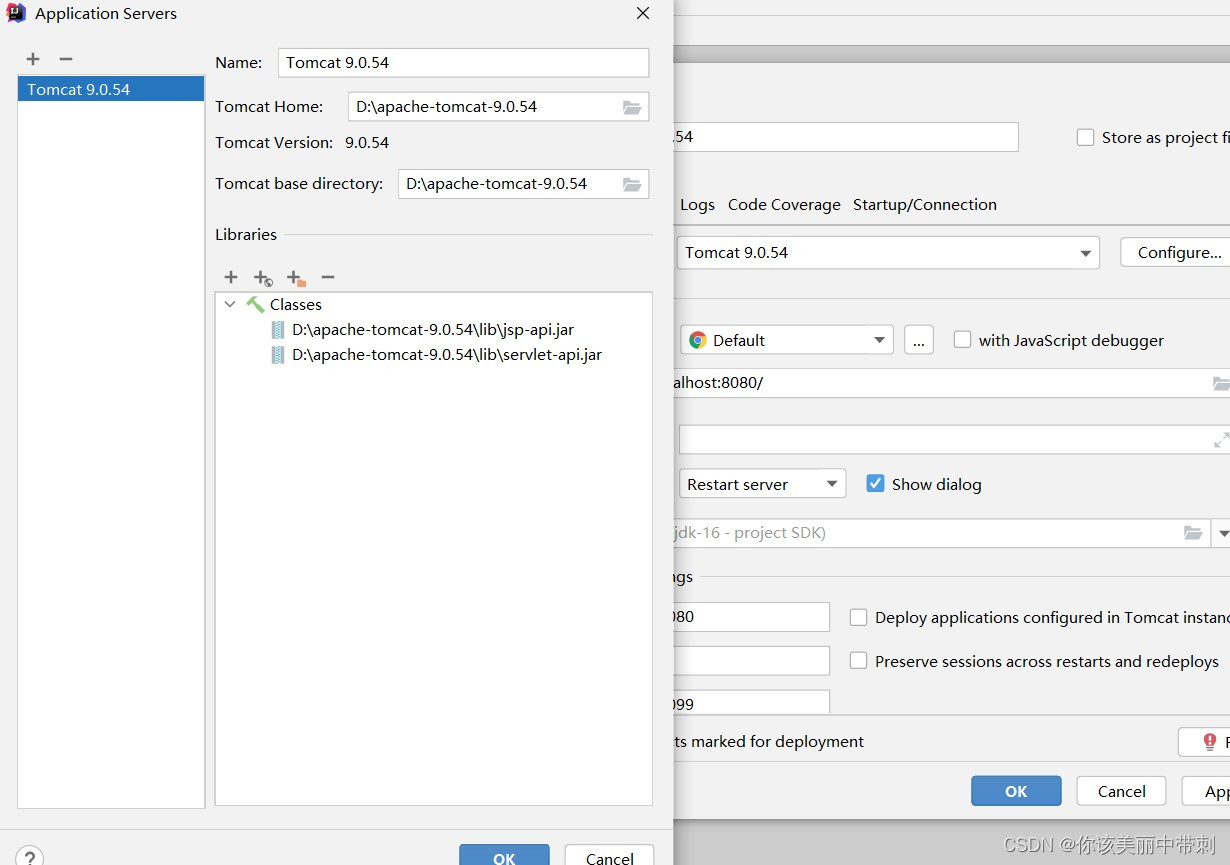
Task: Check Preserve sessions across restarts and redeploys
Action: (x=858, y=661)
